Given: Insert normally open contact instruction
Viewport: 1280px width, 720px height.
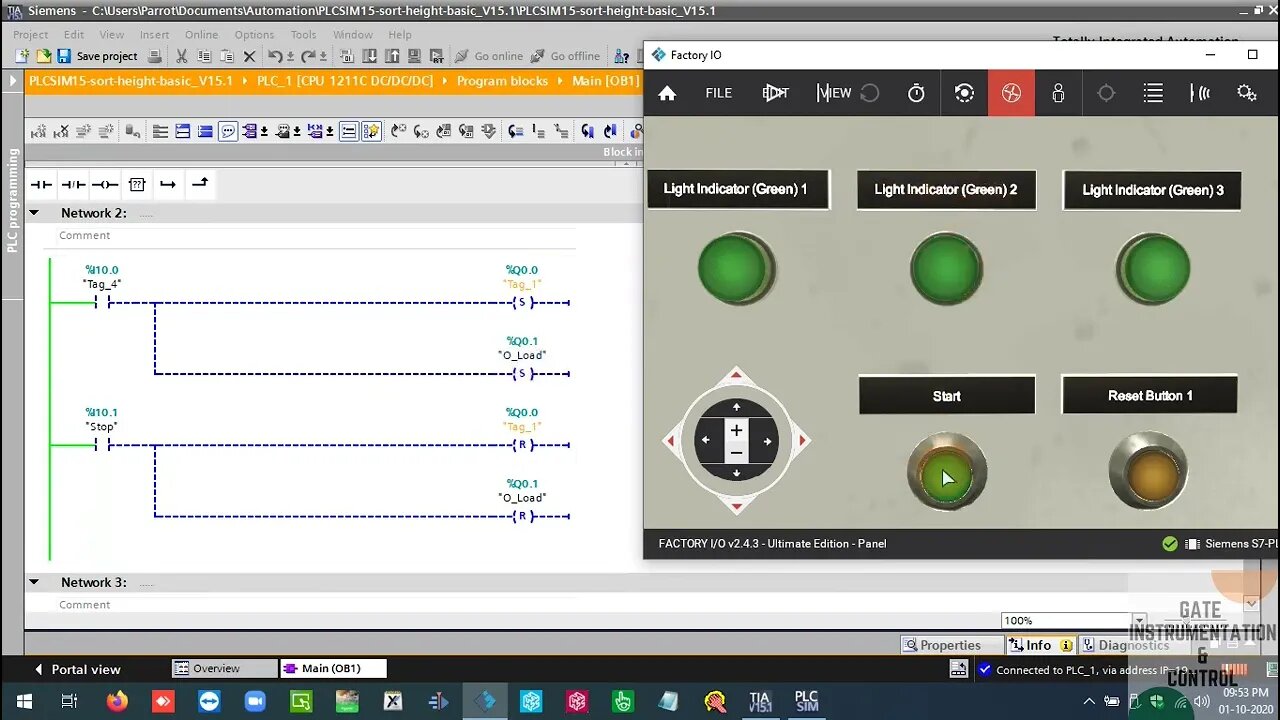Looking at the screenshot, I should (41, 184).
